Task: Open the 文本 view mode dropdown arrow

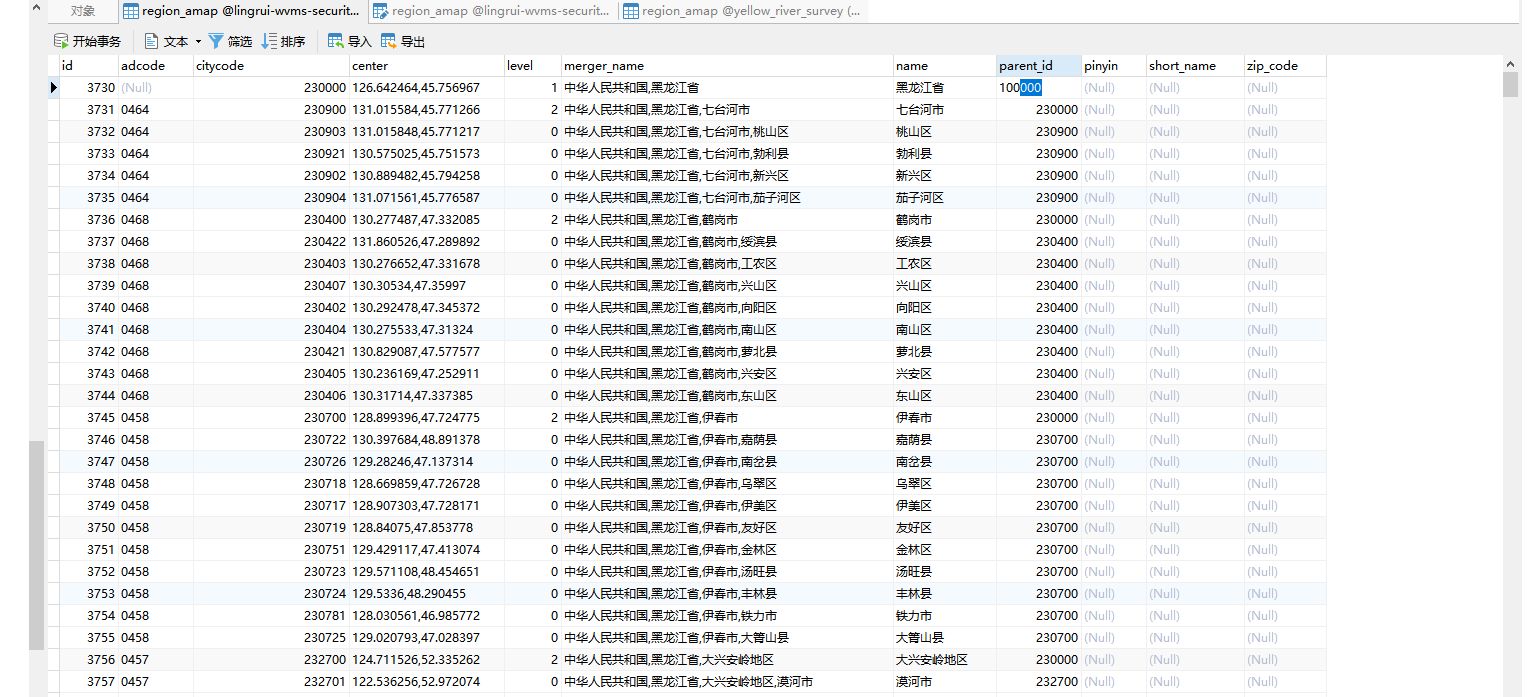Action: coord(199,42)
